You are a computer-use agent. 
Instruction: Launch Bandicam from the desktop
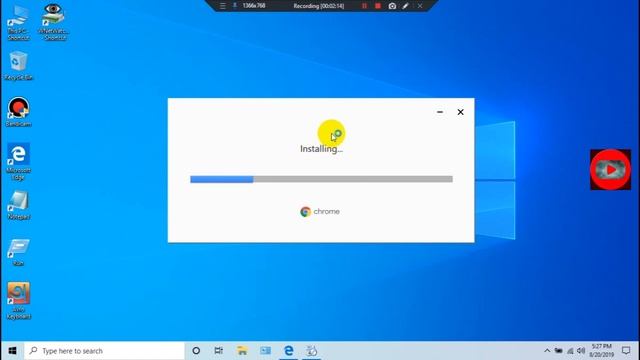coord(18,112)
